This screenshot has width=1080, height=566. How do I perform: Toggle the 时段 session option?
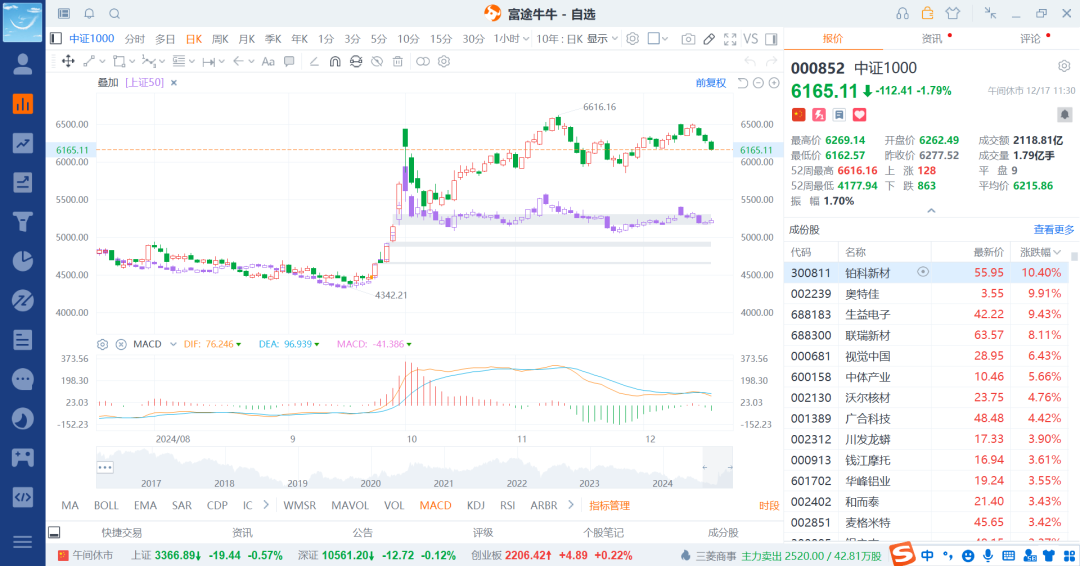click(x=769, y=505)
